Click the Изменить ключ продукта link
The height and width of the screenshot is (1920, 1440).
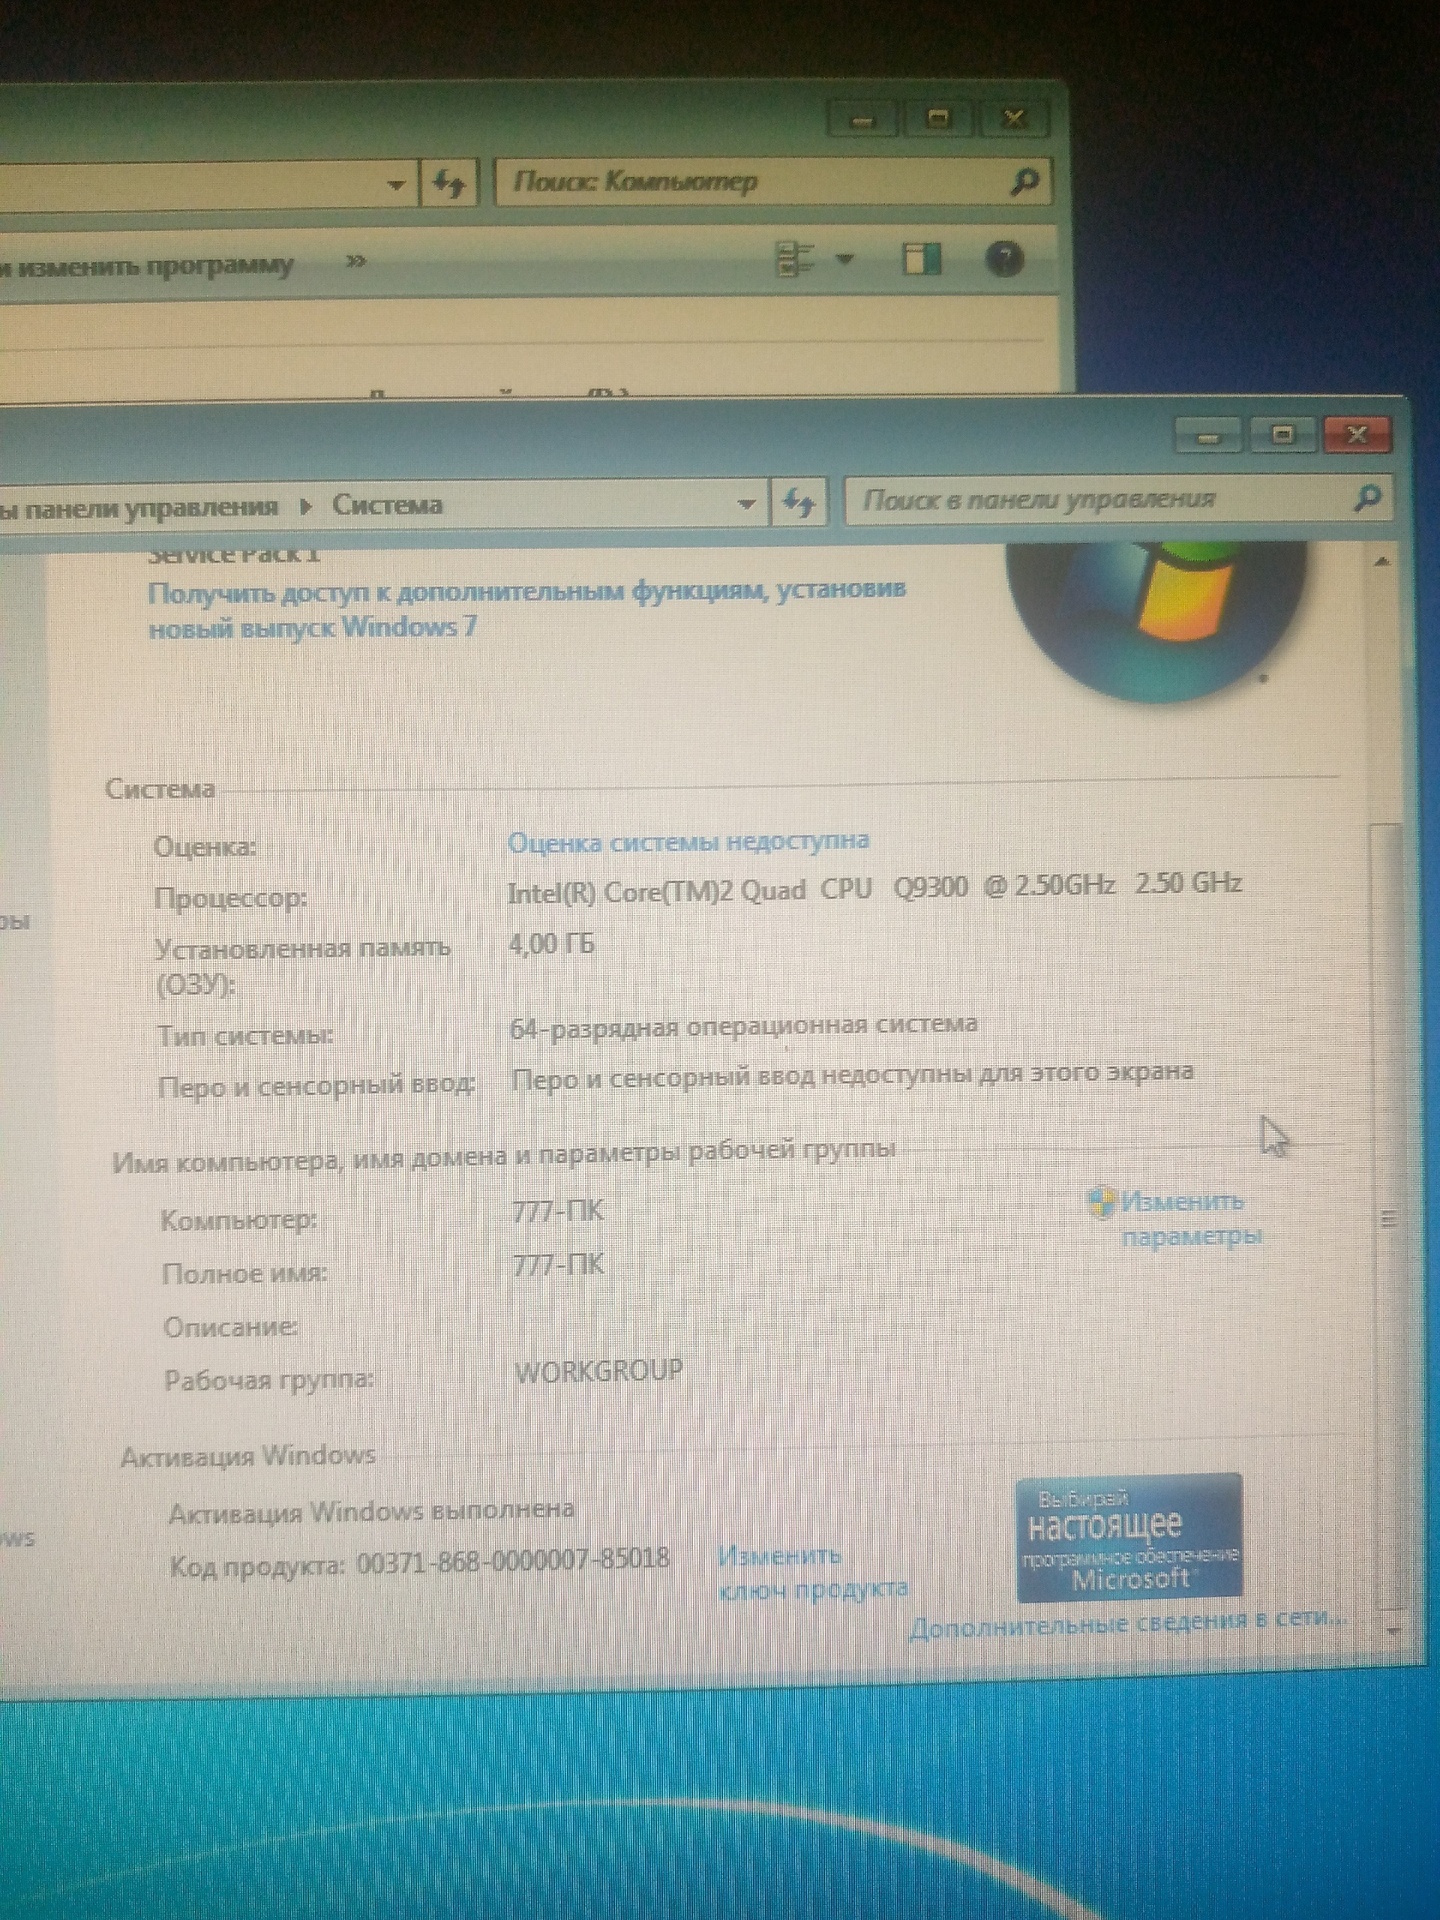pyautogui.click(x=813, y=1572)
